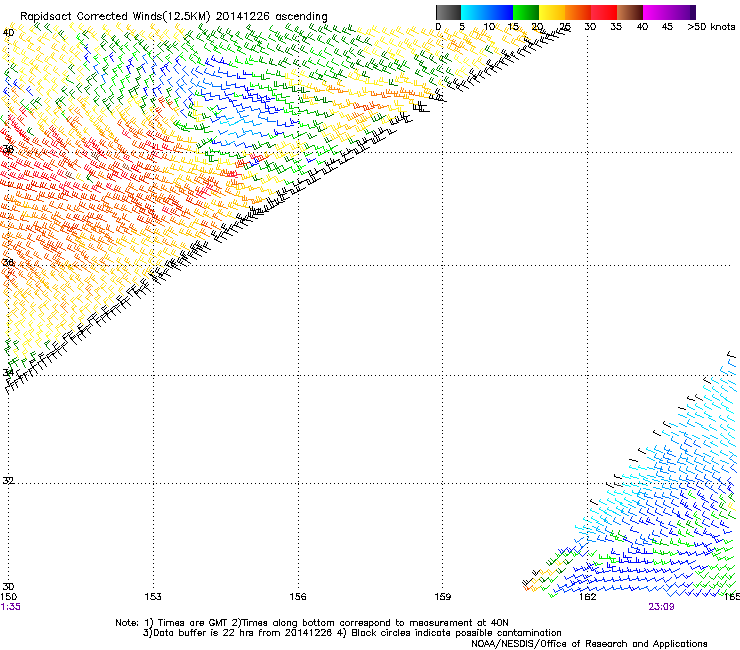This screenshot has height=650, width=740.
Task: Click the latitude label '32'
Action: click(x=8, y=481)
